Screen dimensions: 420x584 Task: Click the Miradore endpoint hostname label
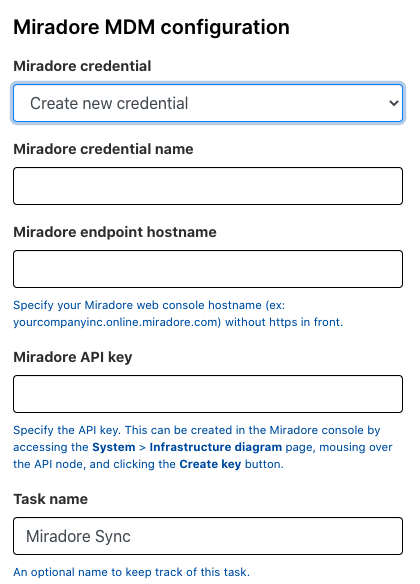(115, 232)
